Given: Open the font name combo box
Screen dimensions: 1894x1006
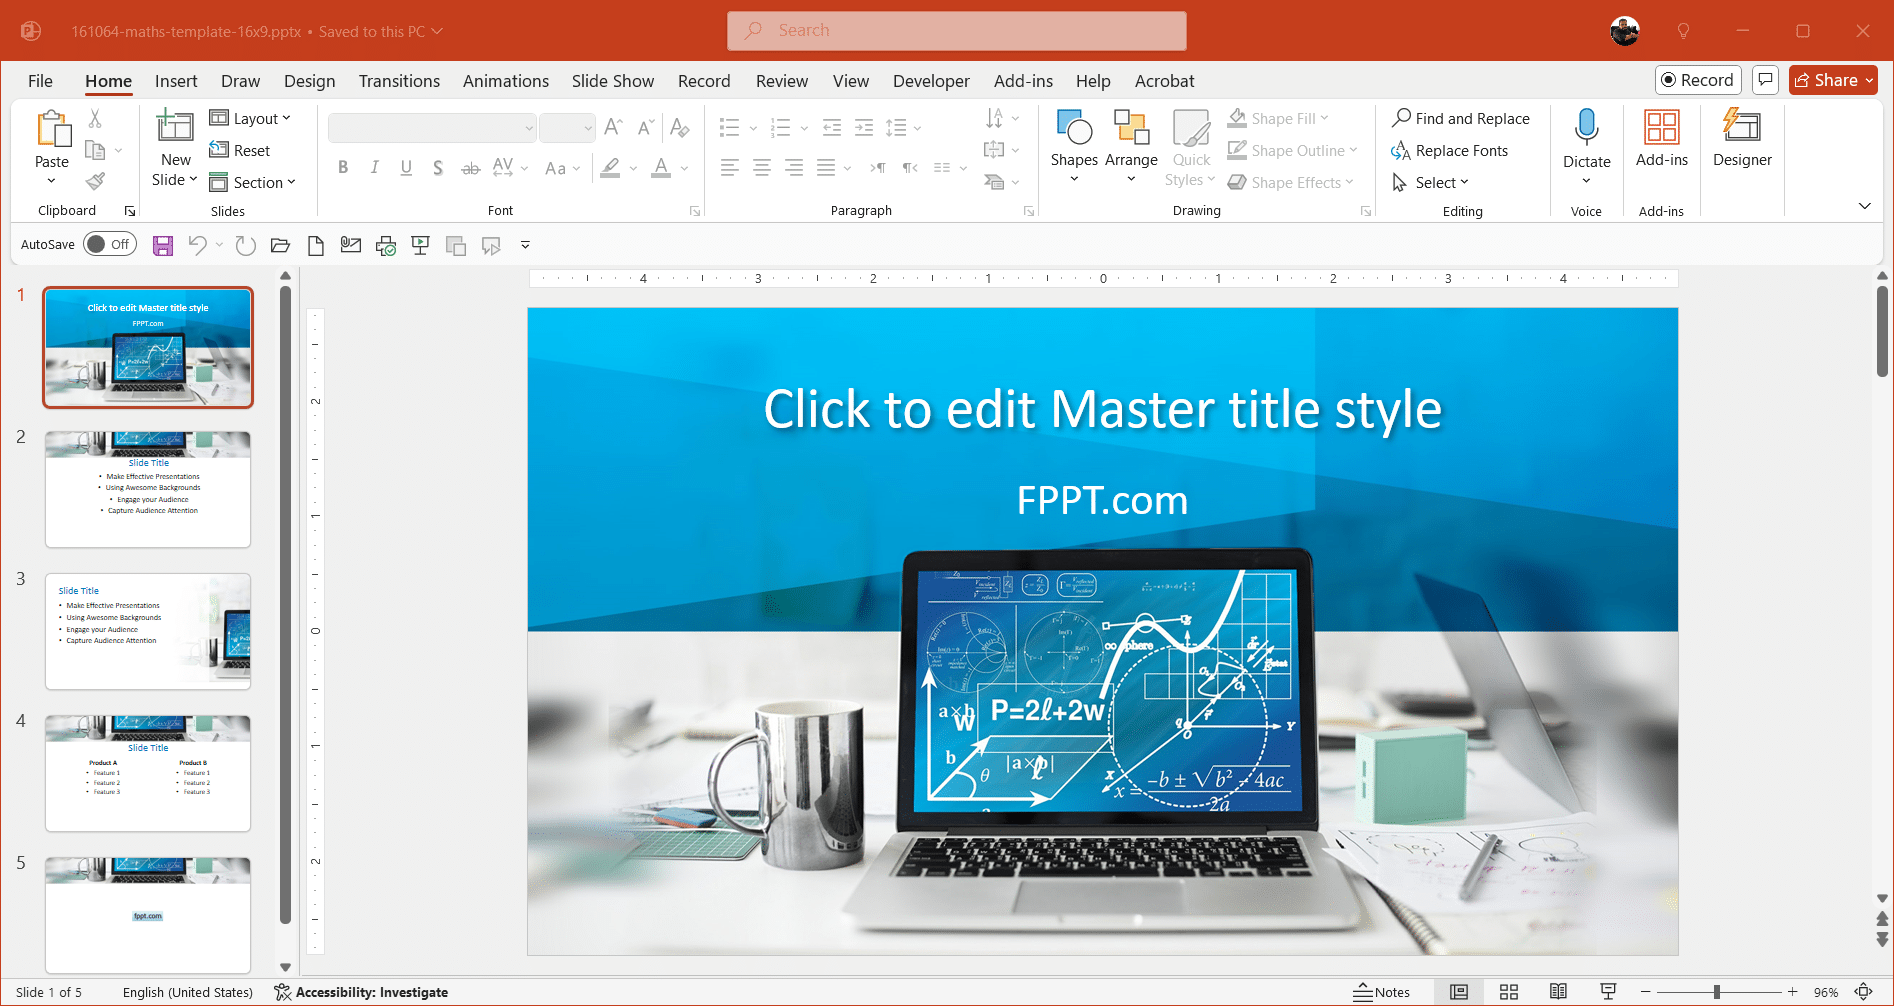Looking at the screenshot, I should point(432,127).
